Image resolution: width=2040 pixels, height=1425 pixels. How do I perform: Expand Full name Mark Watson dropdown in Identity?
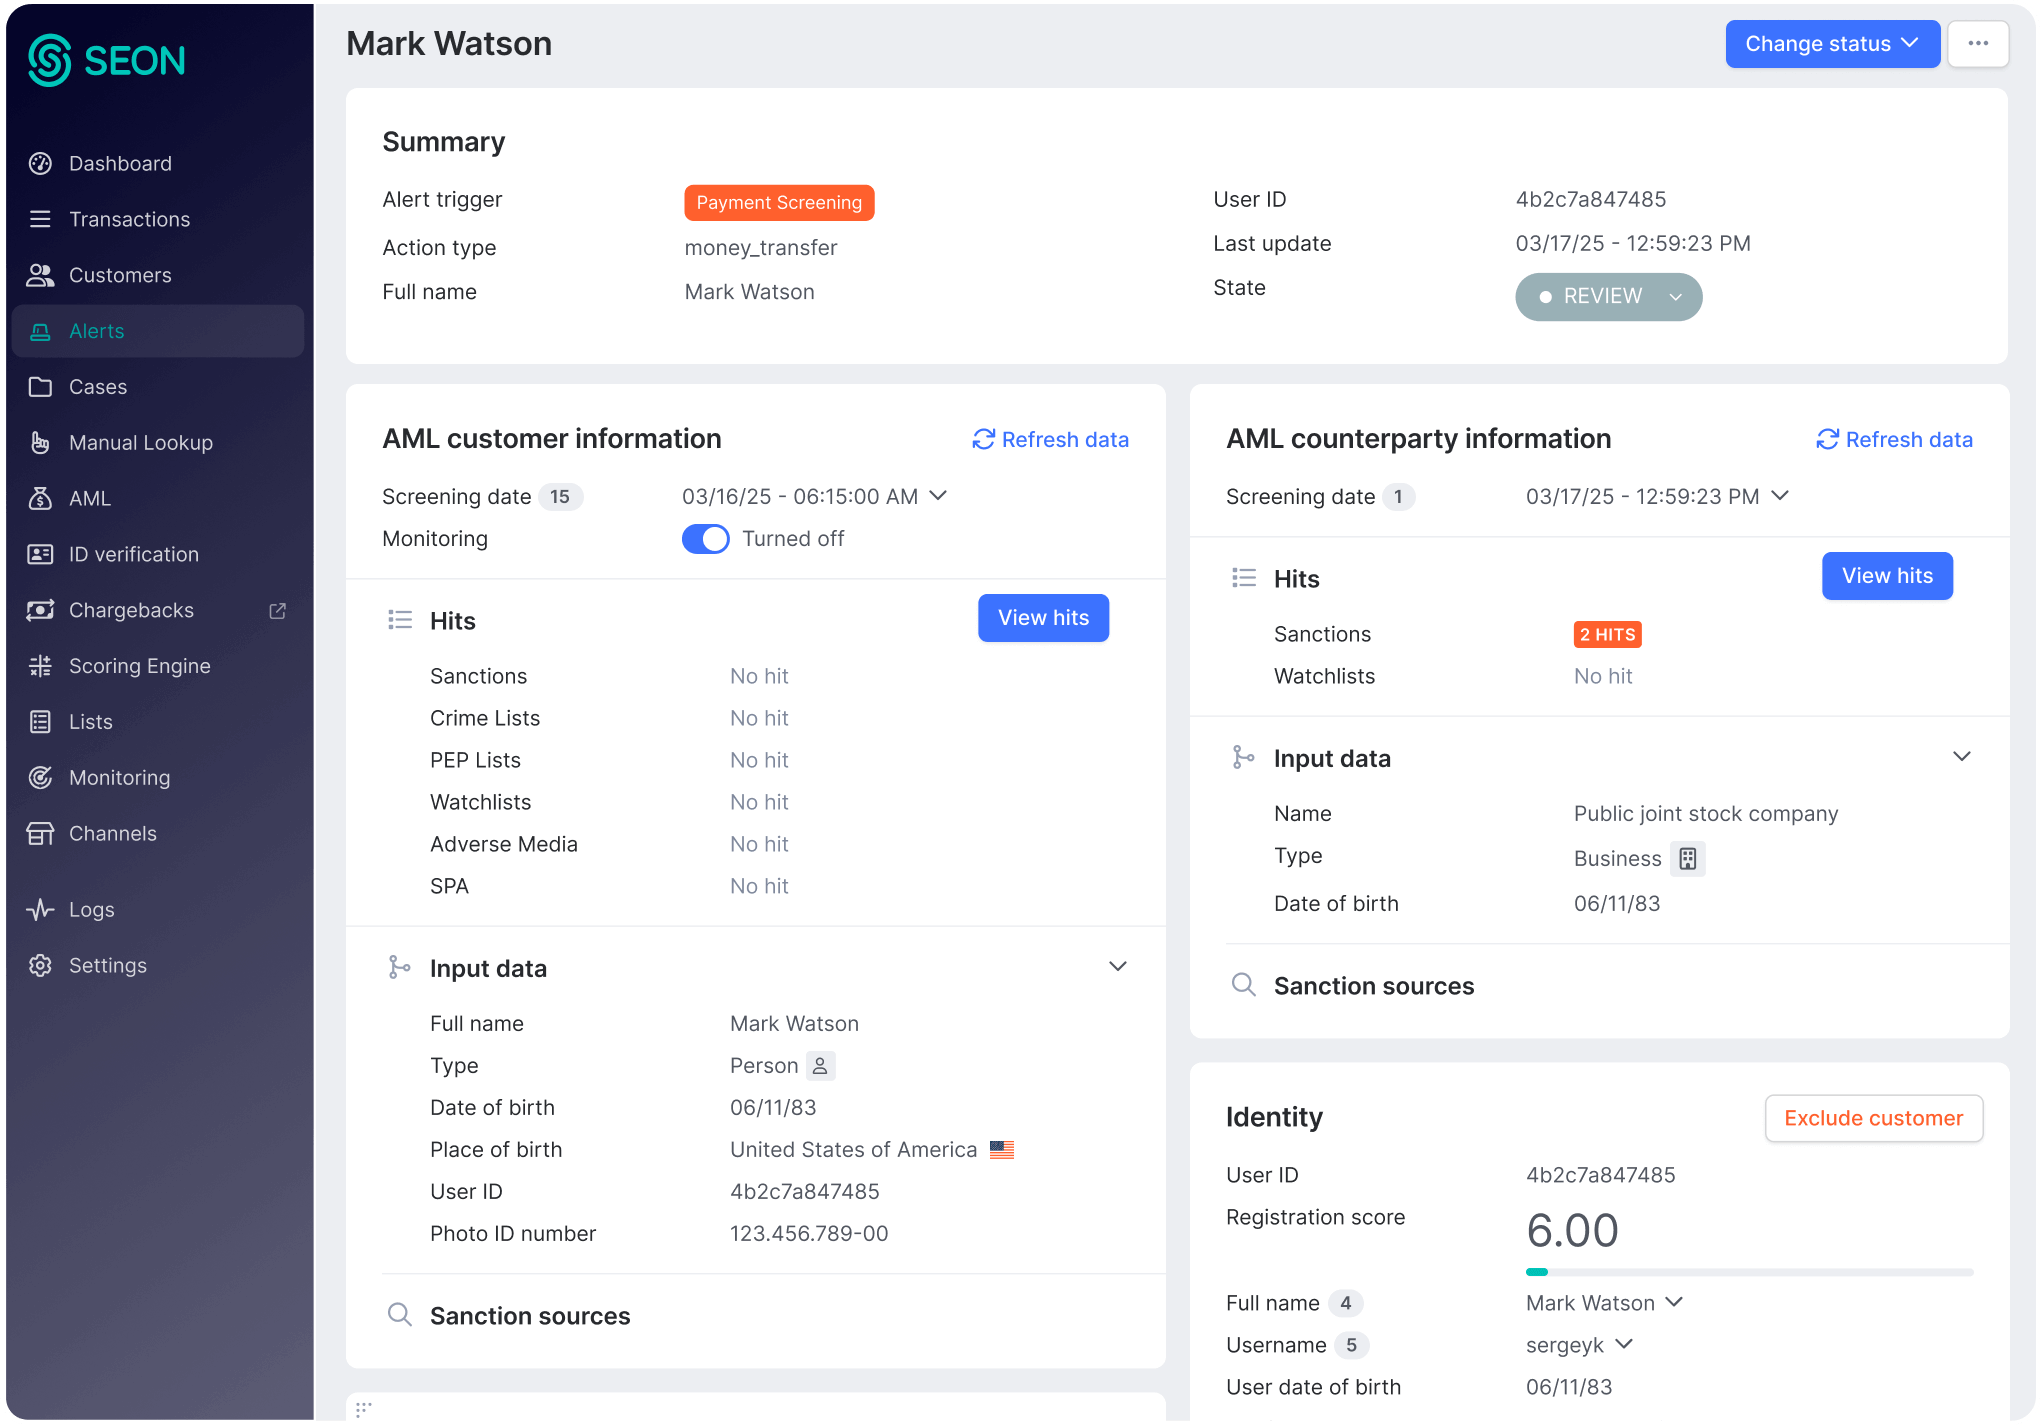(1674, 1302)
